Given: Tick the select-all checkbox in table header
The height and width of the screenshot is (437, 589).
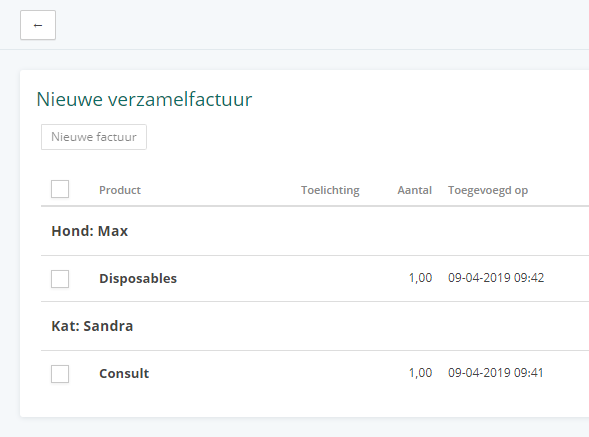Looking at the screenshot, I should coord(60,189).
